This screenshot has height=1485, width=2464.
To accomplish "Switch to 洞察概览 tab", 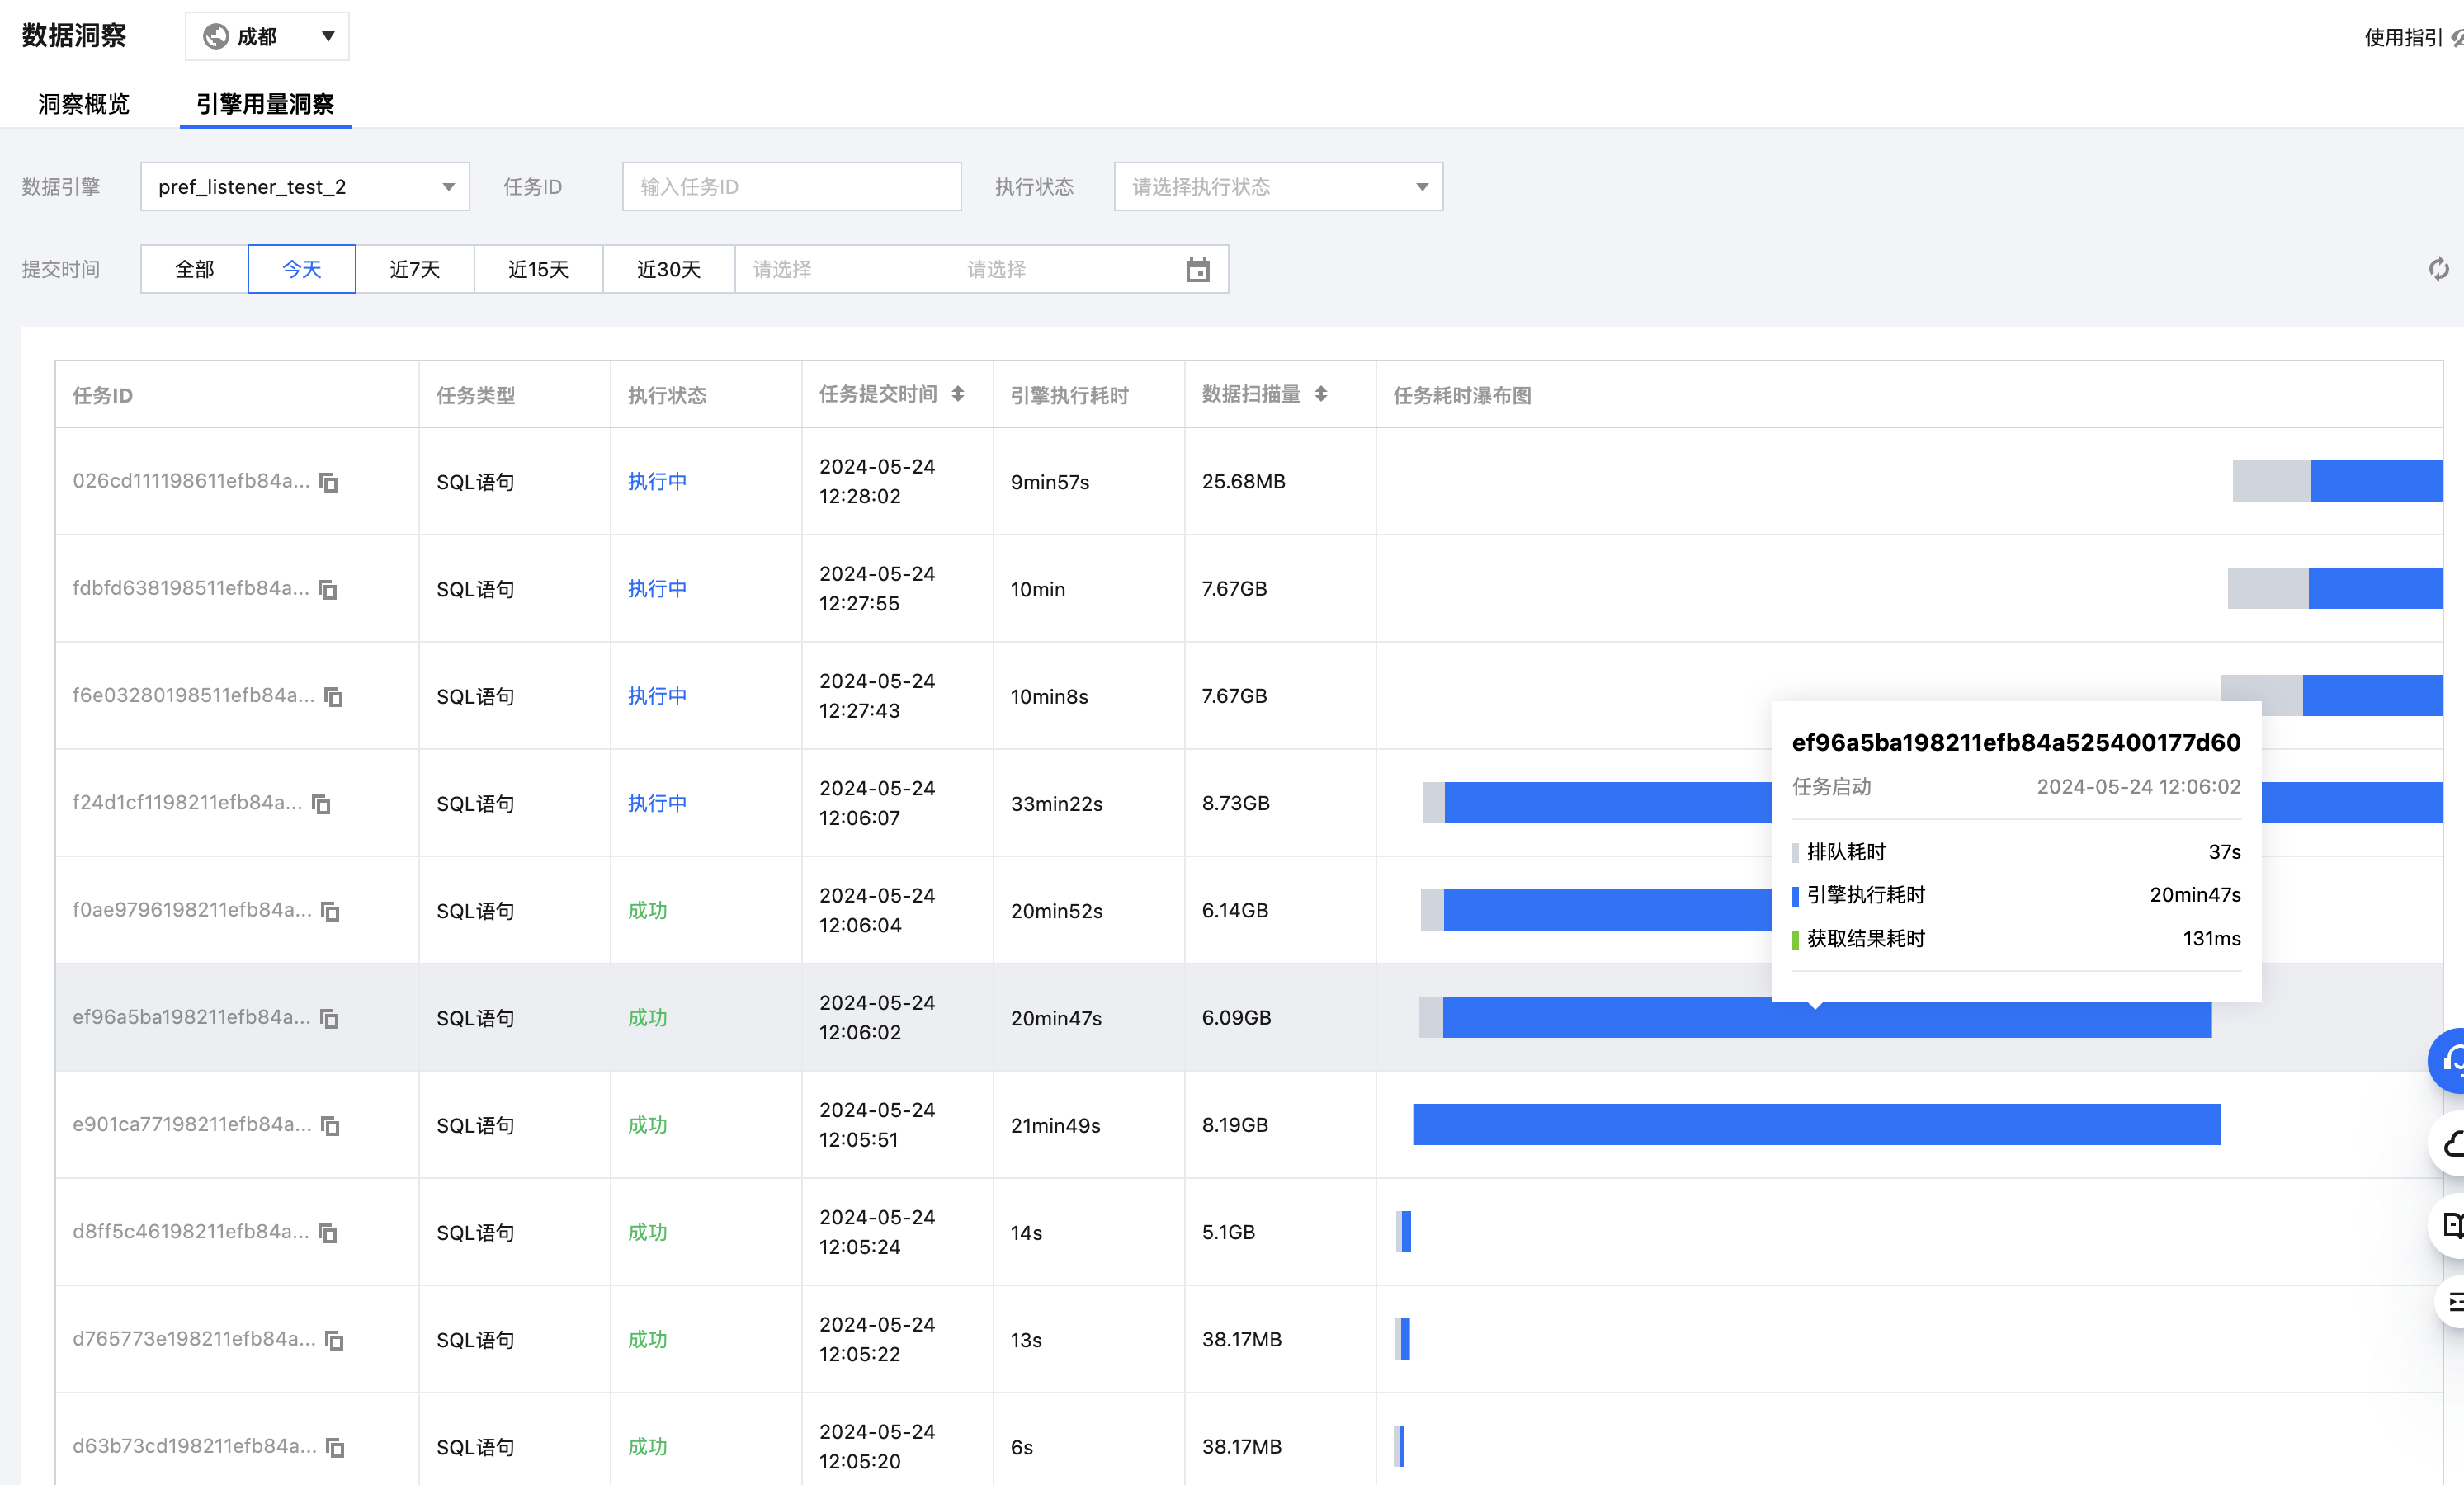I will click(x=84, y=104).
